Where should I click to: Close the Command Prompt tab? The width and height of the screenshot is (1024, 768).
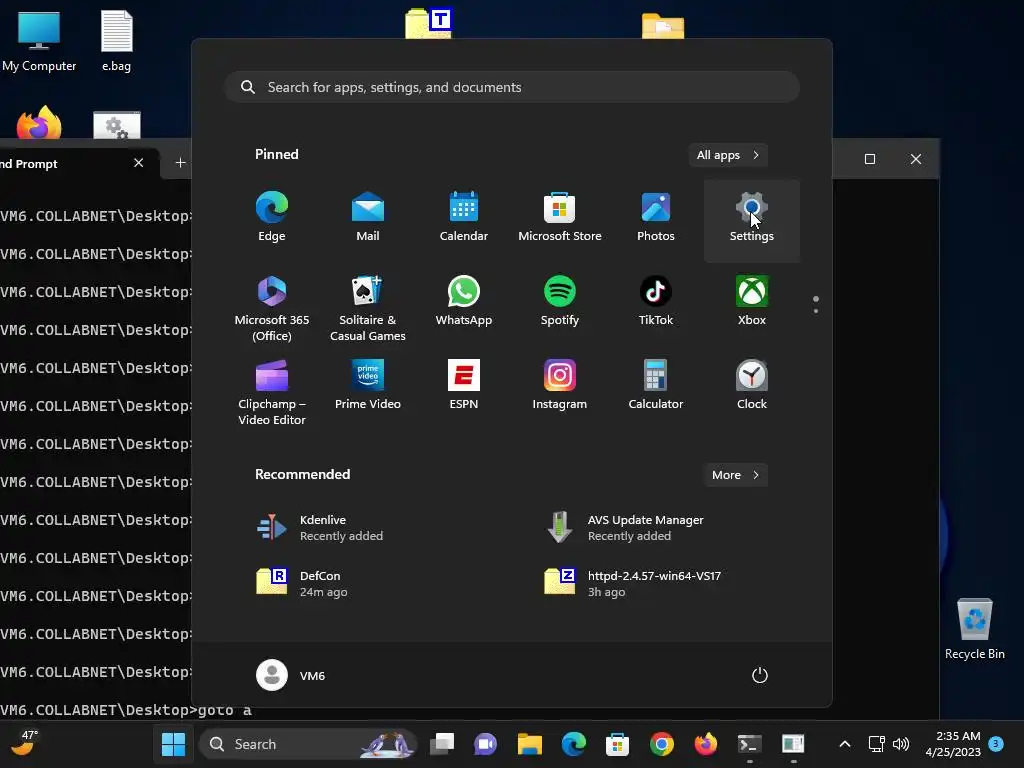(138, 163)
